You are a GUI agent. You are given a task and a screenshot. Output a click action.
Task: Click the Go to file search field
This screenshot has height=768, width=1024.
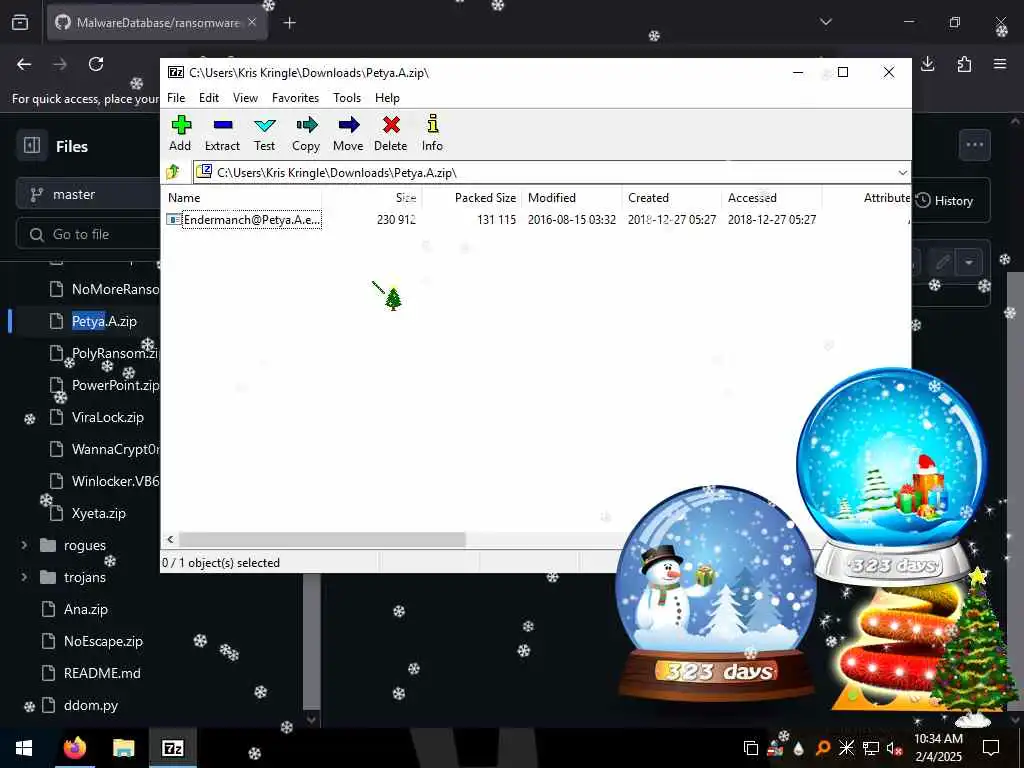pyautogui.click(x=88, y=234)
